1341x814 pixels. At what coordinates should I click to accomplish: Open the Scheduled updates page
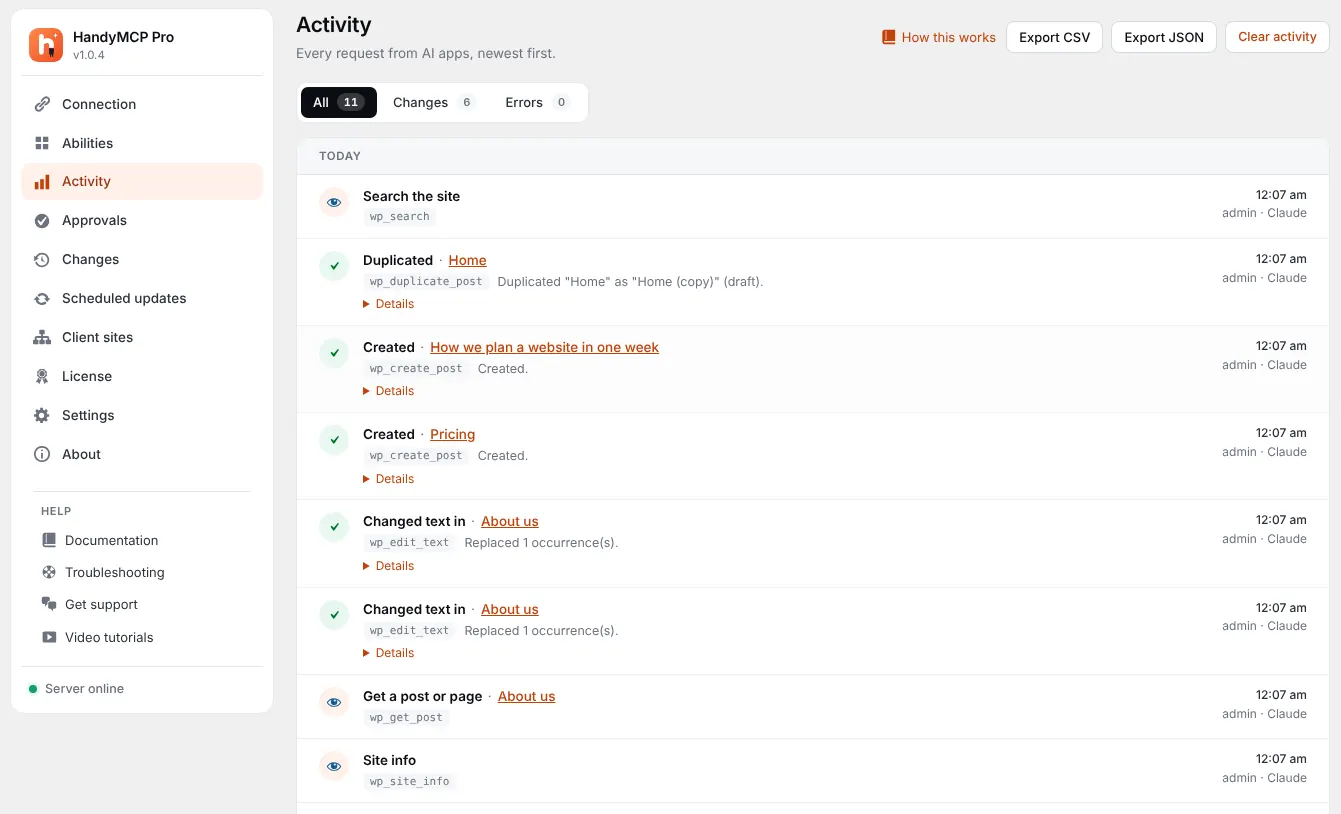pos(142,299)
